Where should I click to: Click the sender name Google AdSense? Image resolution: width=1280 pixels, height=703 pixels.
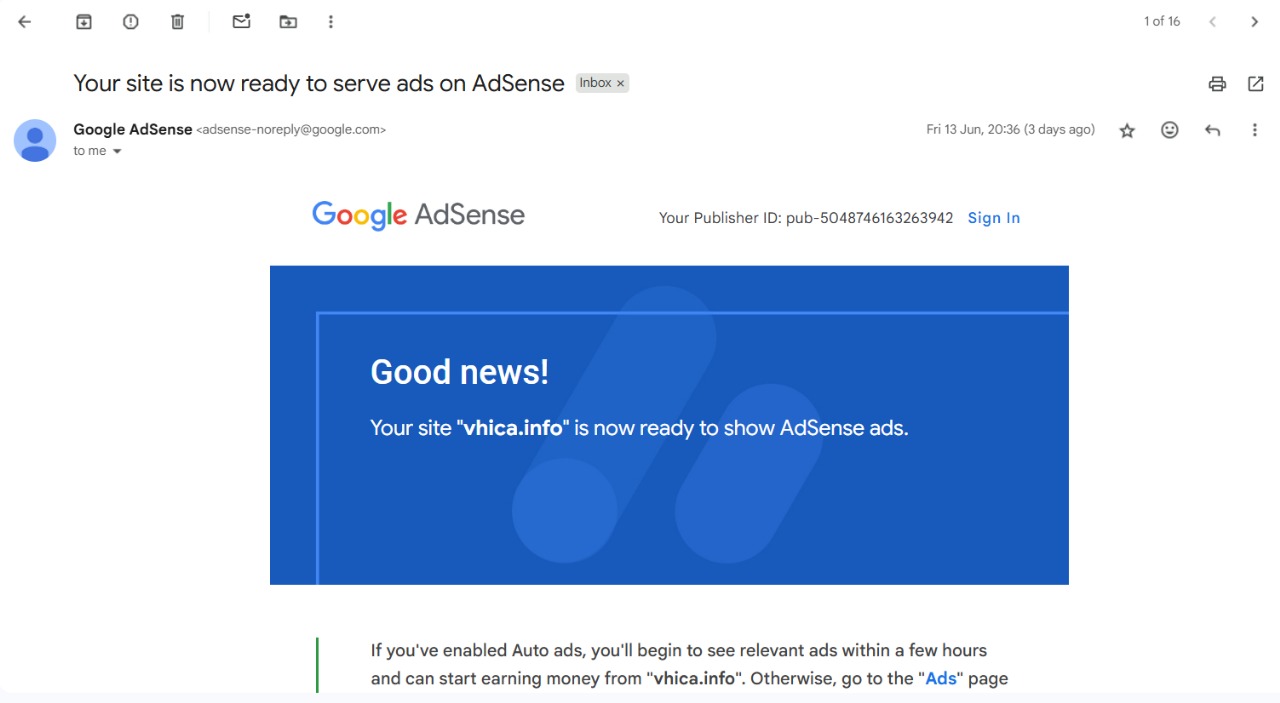(x=133, y=129)
